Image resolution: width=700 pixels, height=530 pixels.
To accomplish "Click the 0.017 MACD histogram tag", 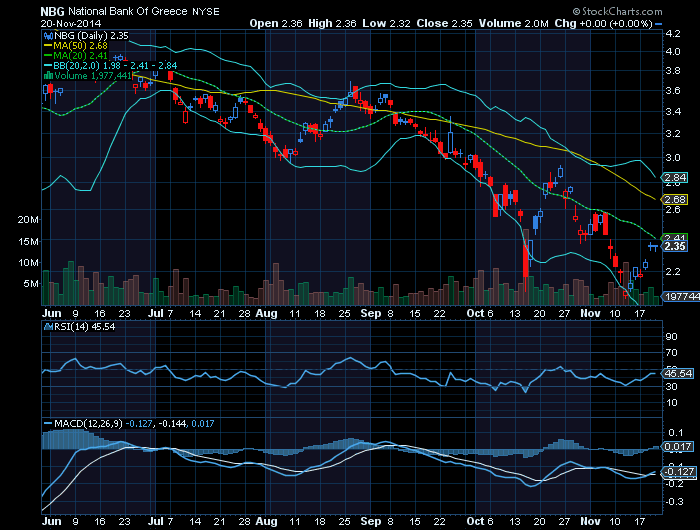I will coord(678,447).
